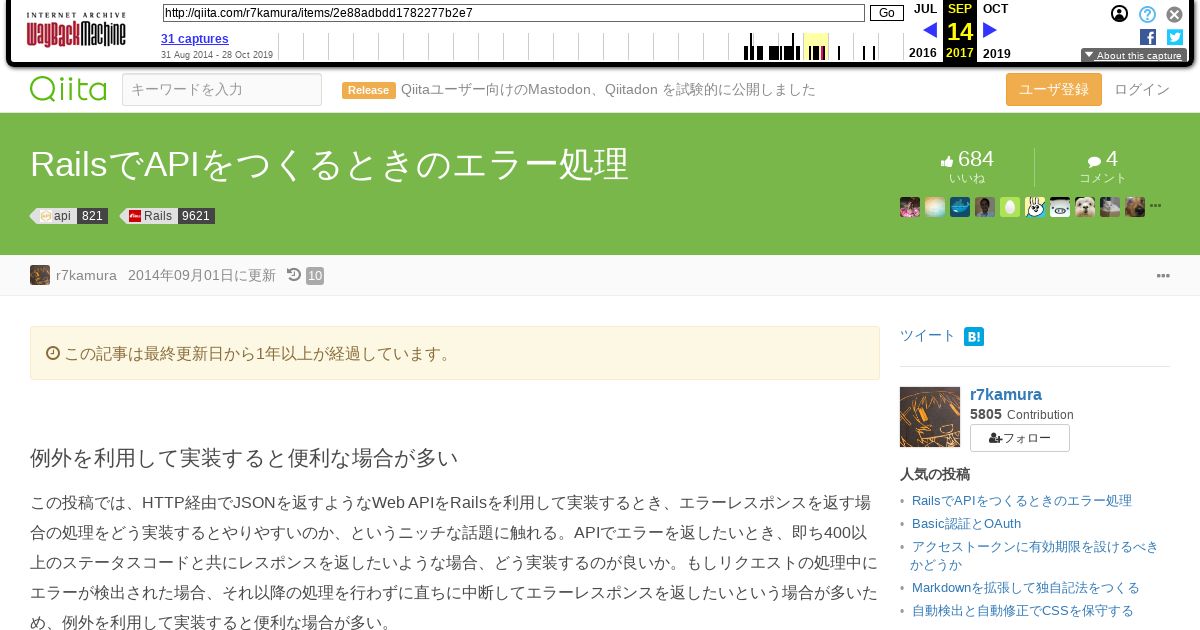1200x630 pixels.
Task: Close the Wayback Machine toolbar
Action: (1175, 14)
